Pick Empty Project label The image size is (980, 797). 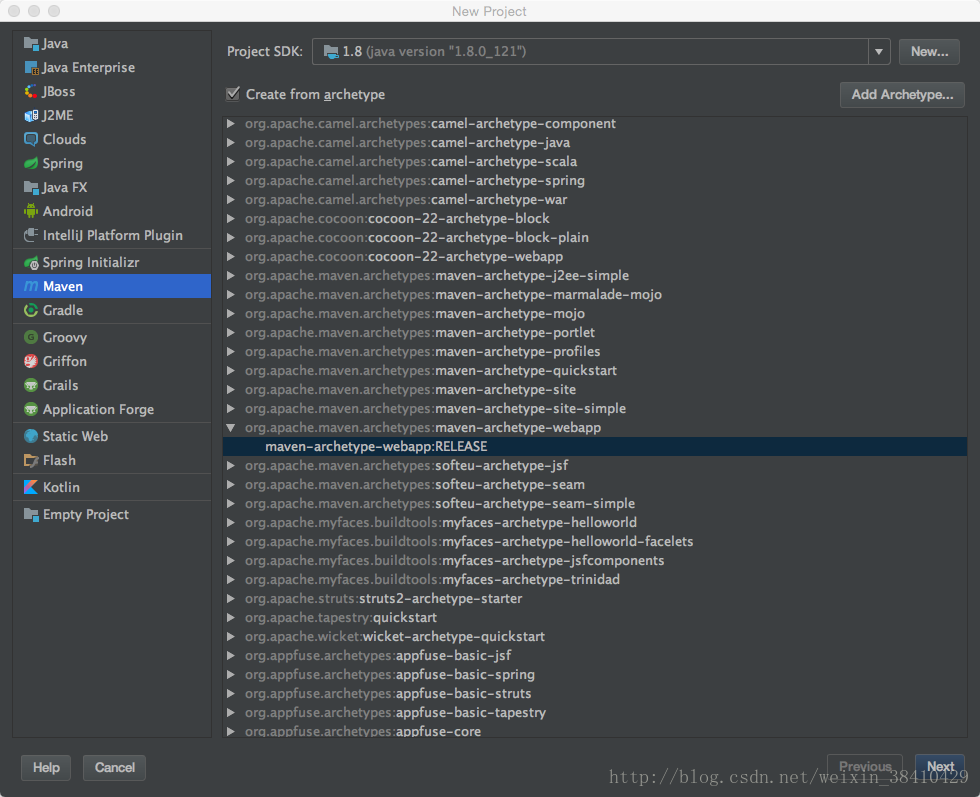pyautogui.click(x=86, y=514)
